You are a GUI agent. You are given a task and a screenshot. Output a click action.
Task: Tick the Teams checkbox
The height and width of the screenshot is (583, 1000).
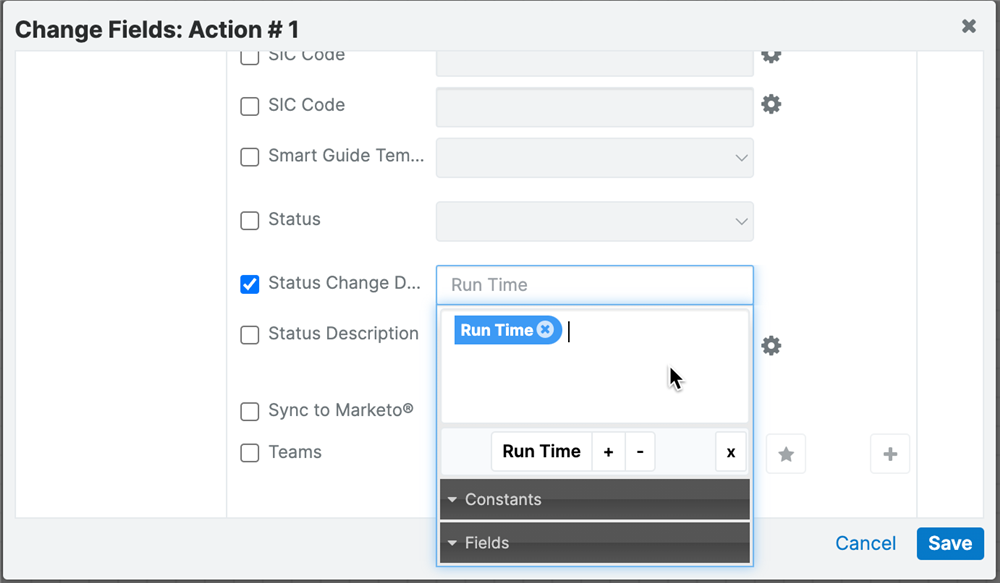[249, 453]
